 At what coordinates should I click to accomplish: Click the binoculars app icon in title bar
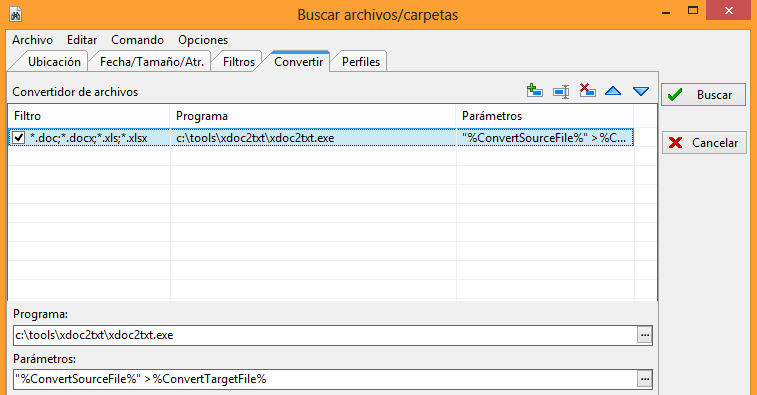click(15, 14)
